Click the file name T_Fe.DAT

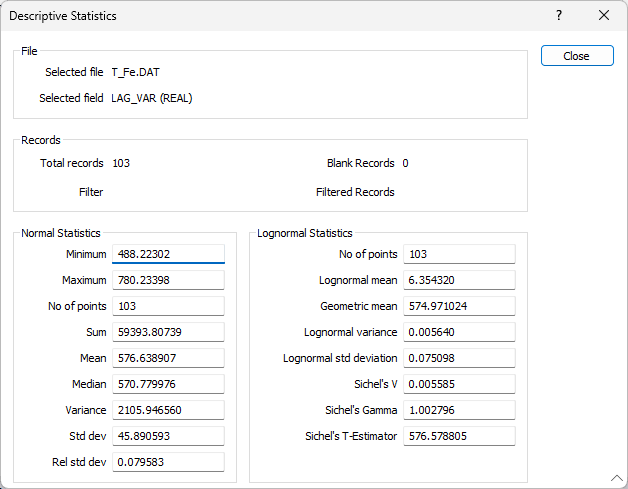click(x=135, y=72)
